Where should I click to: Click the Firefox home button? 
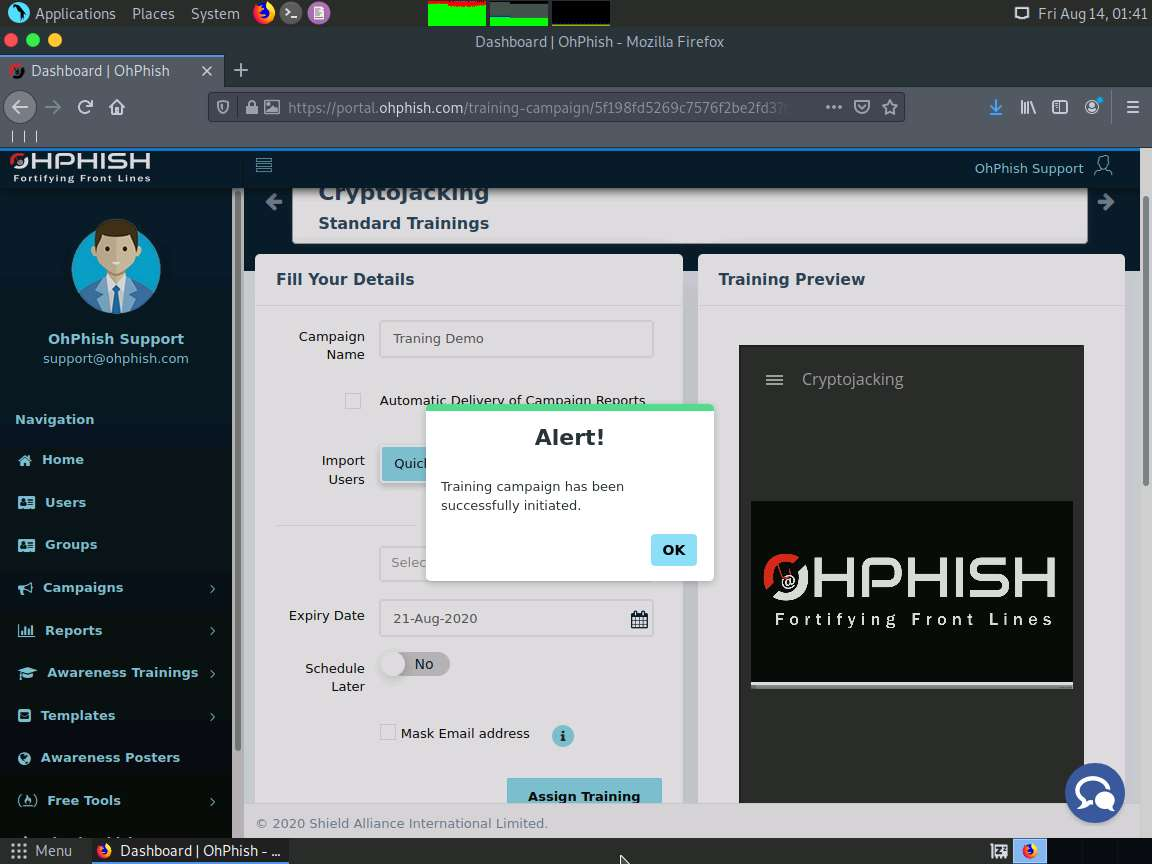(117, 107)
